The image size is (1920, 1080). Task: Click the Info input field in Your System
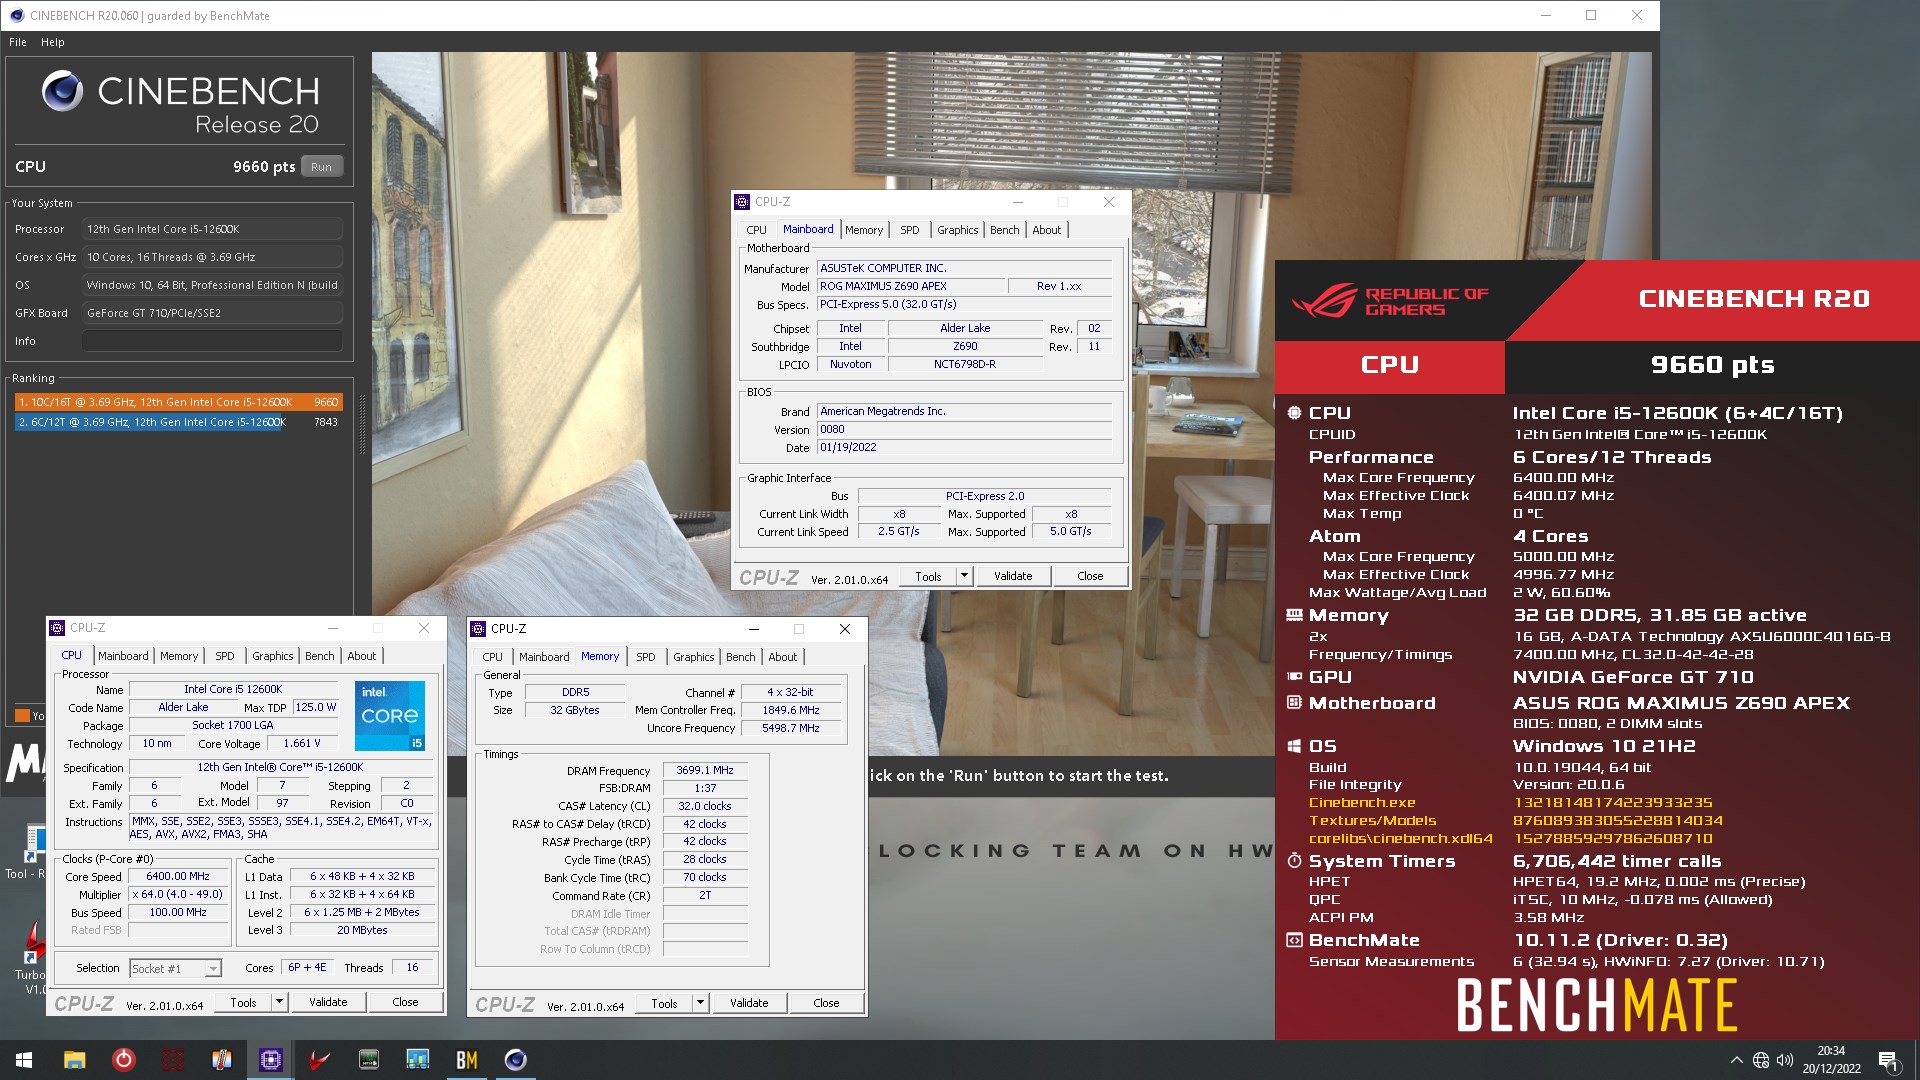coord(212,341)
